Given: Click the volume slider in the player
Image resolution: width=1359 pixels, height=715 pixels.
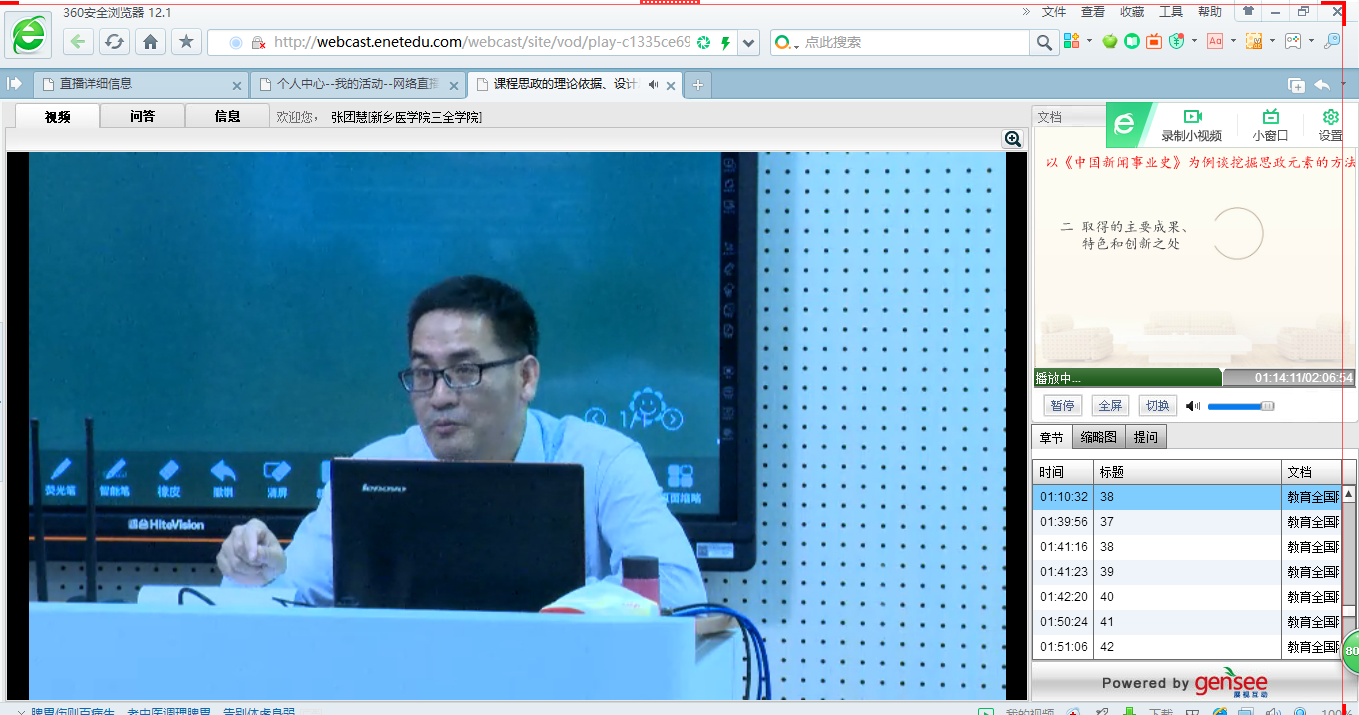Looking at the screenshot, I should tap(1240, 406).
